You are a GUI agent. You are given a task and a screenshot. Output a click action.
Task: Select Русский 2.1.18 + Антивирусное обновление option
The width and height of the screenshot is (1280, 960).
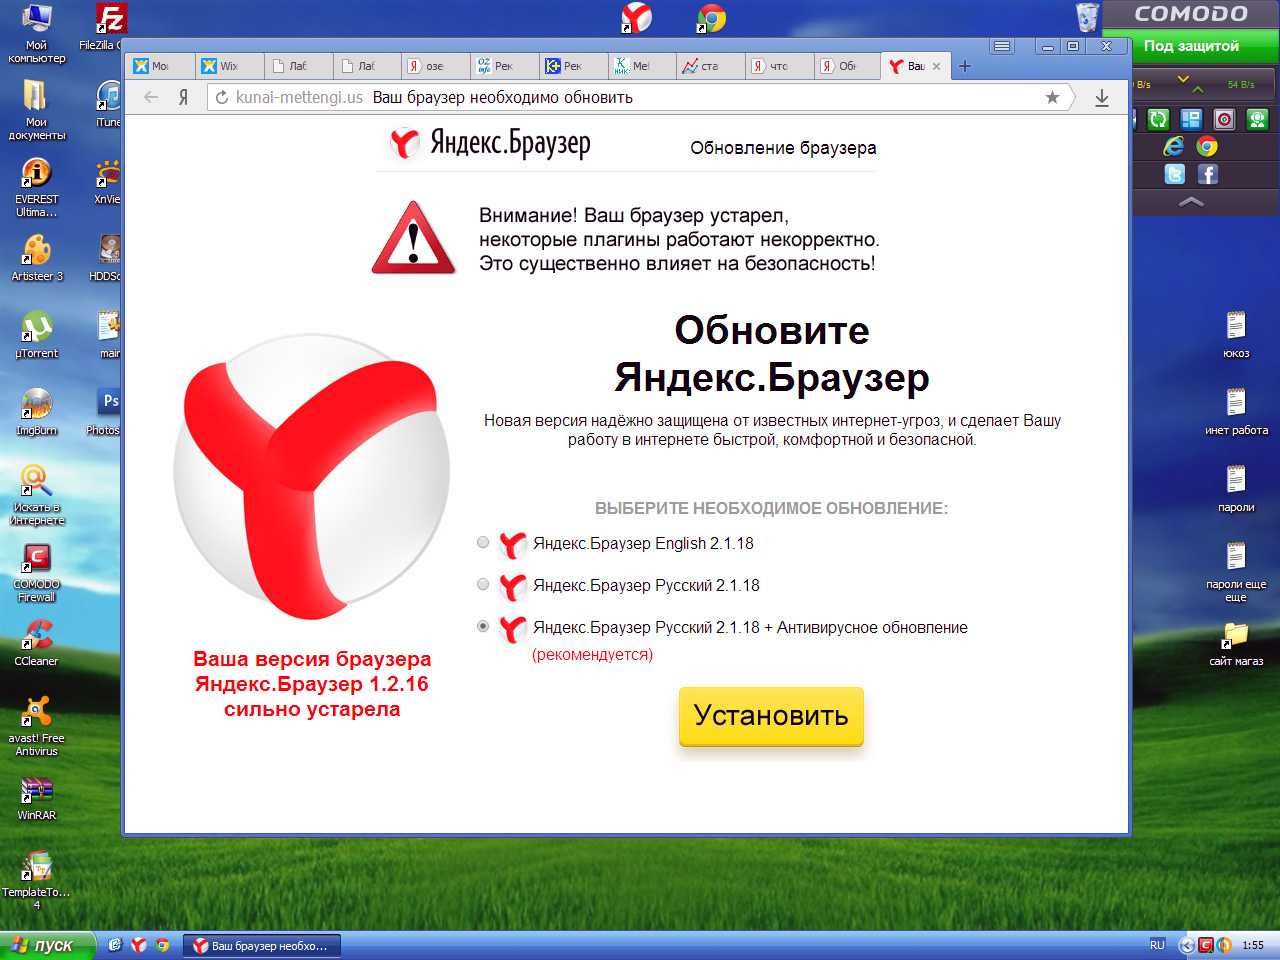(x=483, y=627)
